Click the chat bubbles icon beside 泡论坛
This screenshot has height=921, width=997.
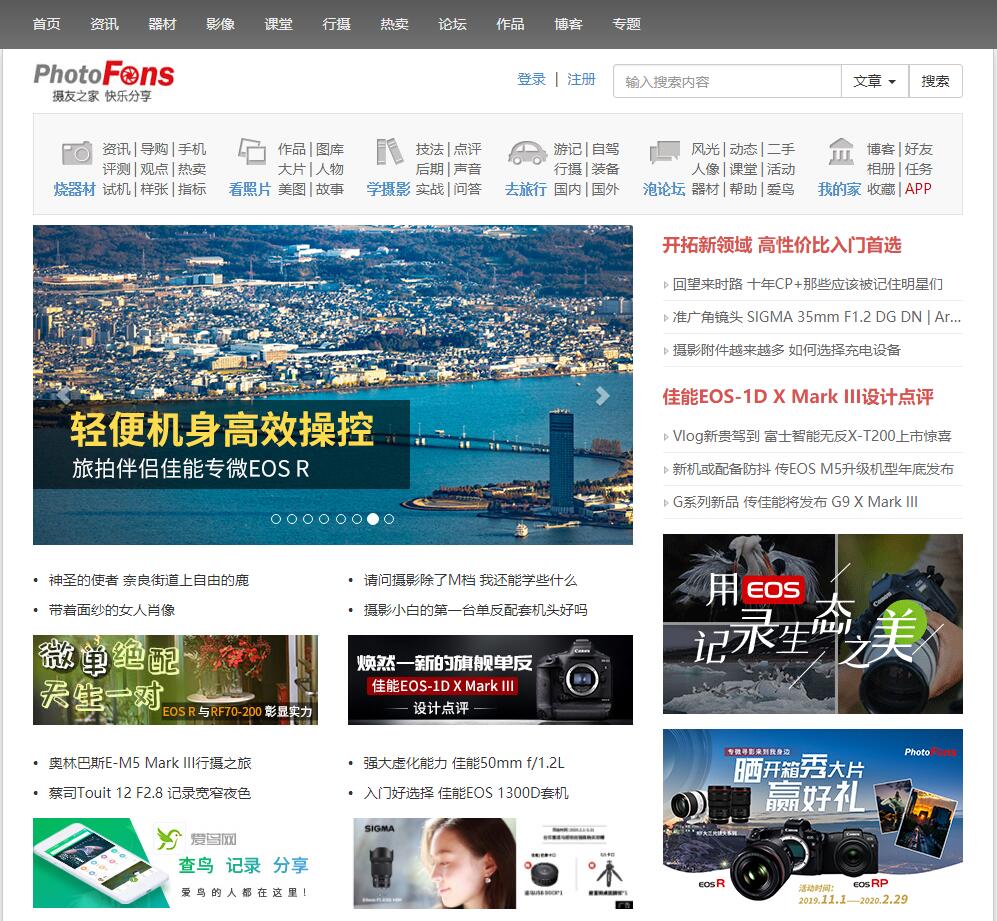[665, 153]
